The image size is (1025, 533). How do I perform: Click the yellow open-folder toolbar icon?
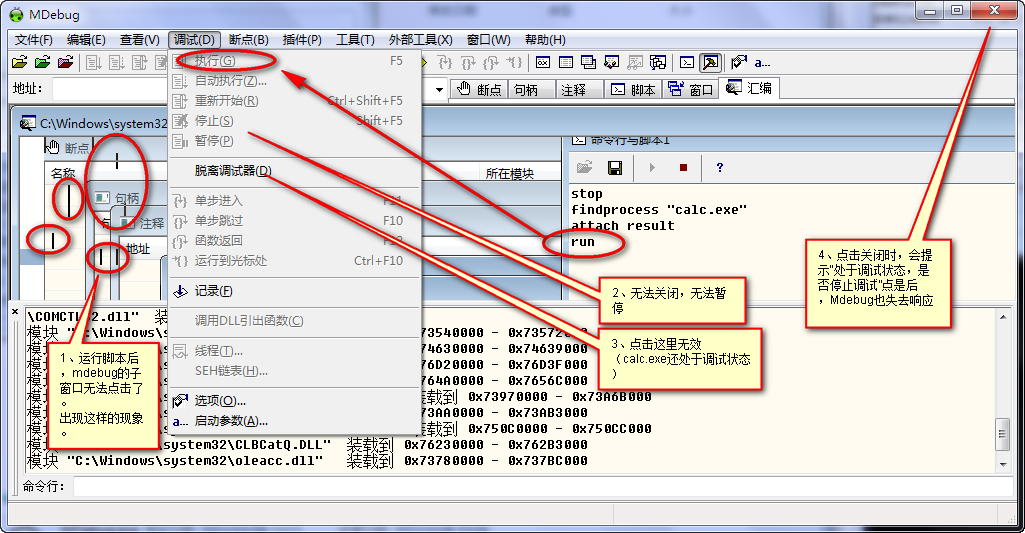20,63
